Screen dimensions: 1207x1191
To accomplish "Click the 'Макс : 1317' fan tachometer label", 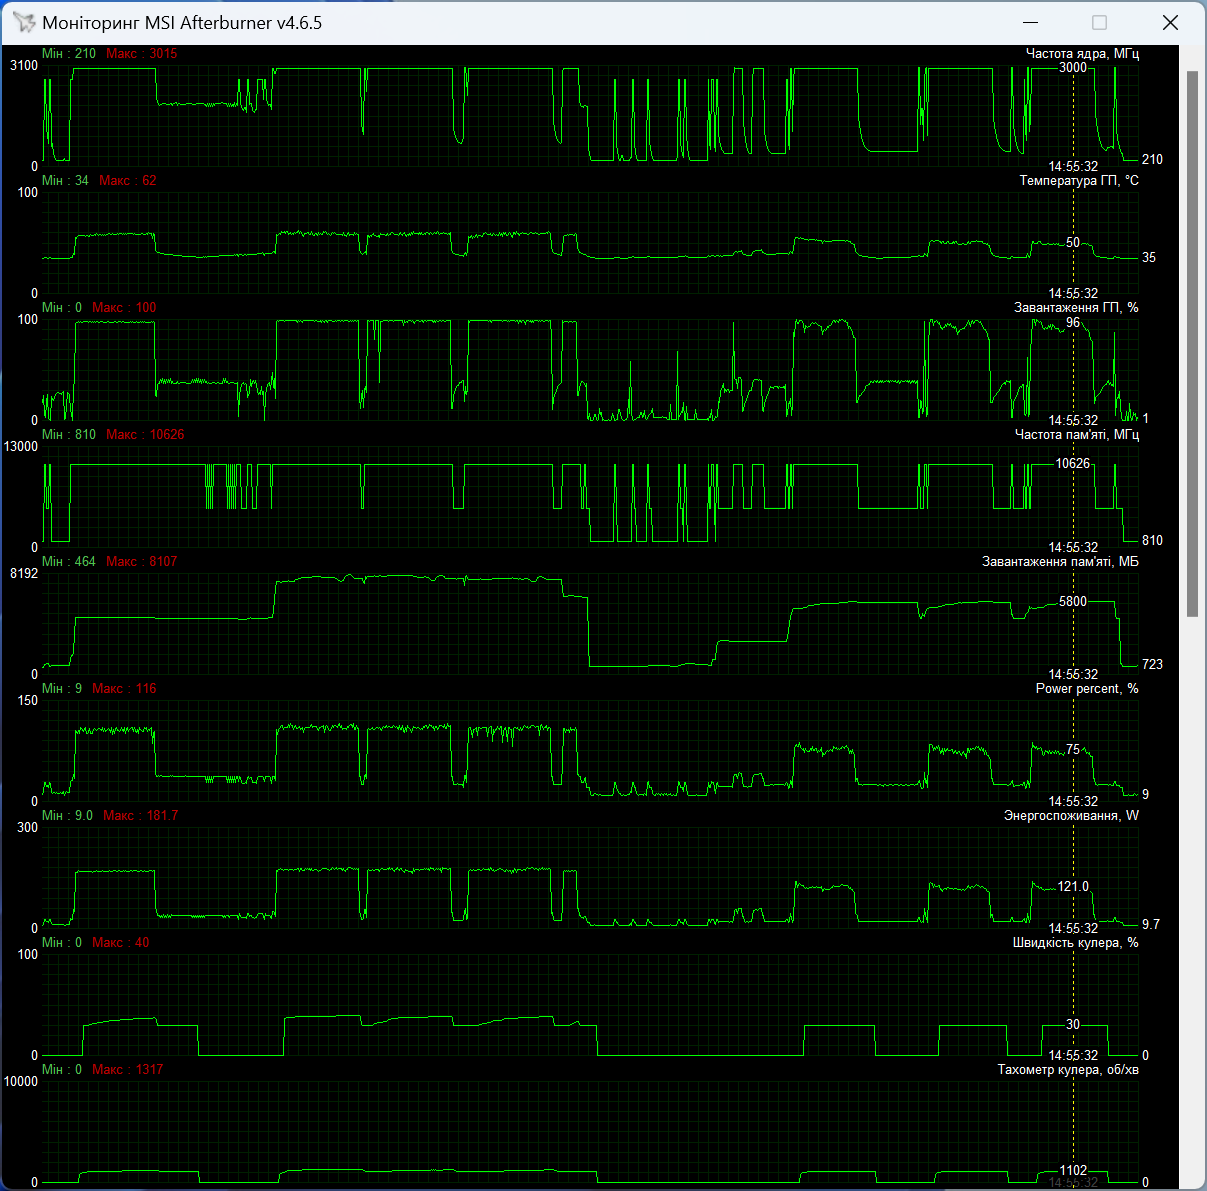I will tap(127, 1070).
